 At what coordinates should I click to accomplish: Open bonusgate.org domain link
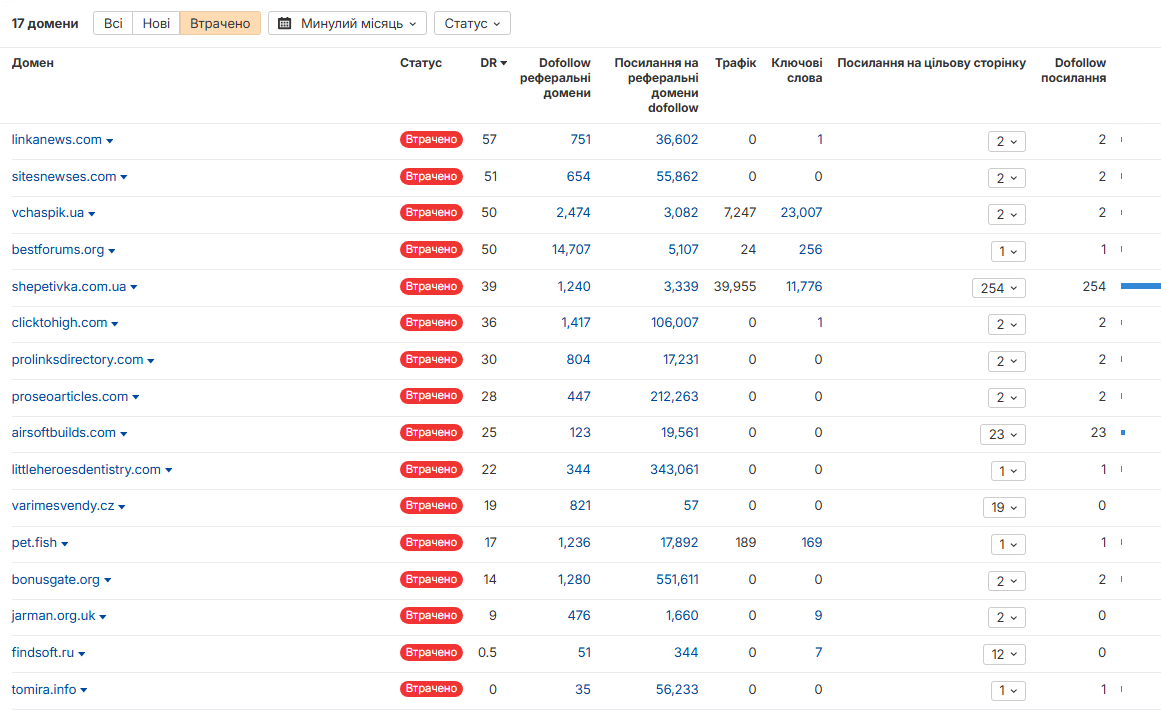point(56,580)
